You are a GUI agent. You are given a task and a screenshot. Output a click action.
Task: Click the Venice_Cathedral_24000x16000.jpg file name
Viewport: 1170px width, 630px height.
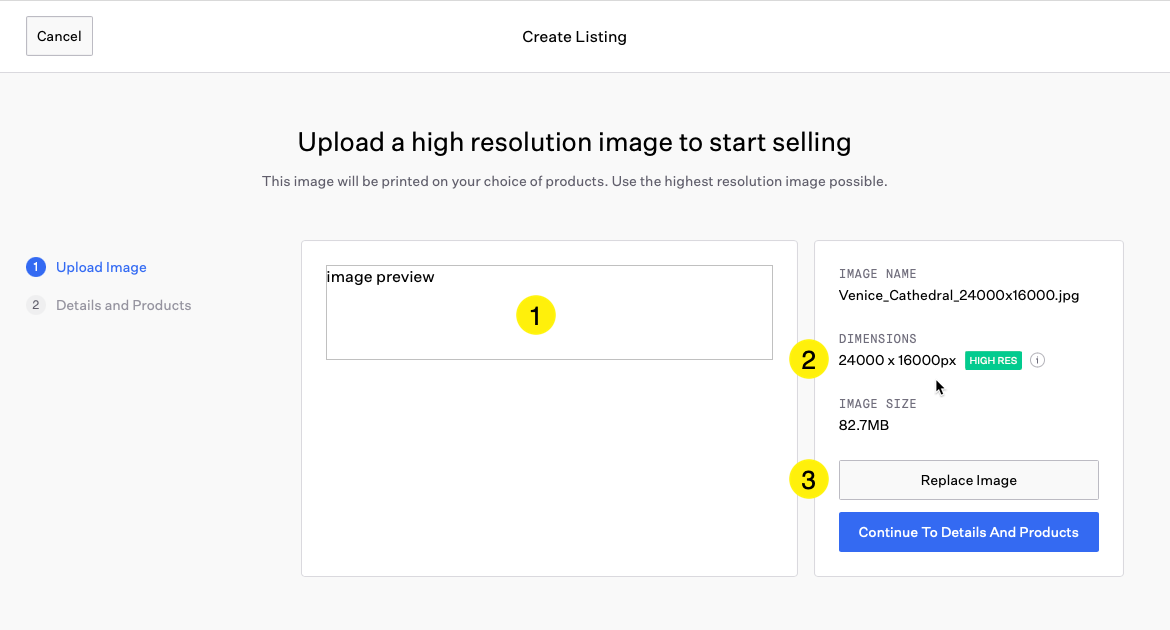[958, 295]
